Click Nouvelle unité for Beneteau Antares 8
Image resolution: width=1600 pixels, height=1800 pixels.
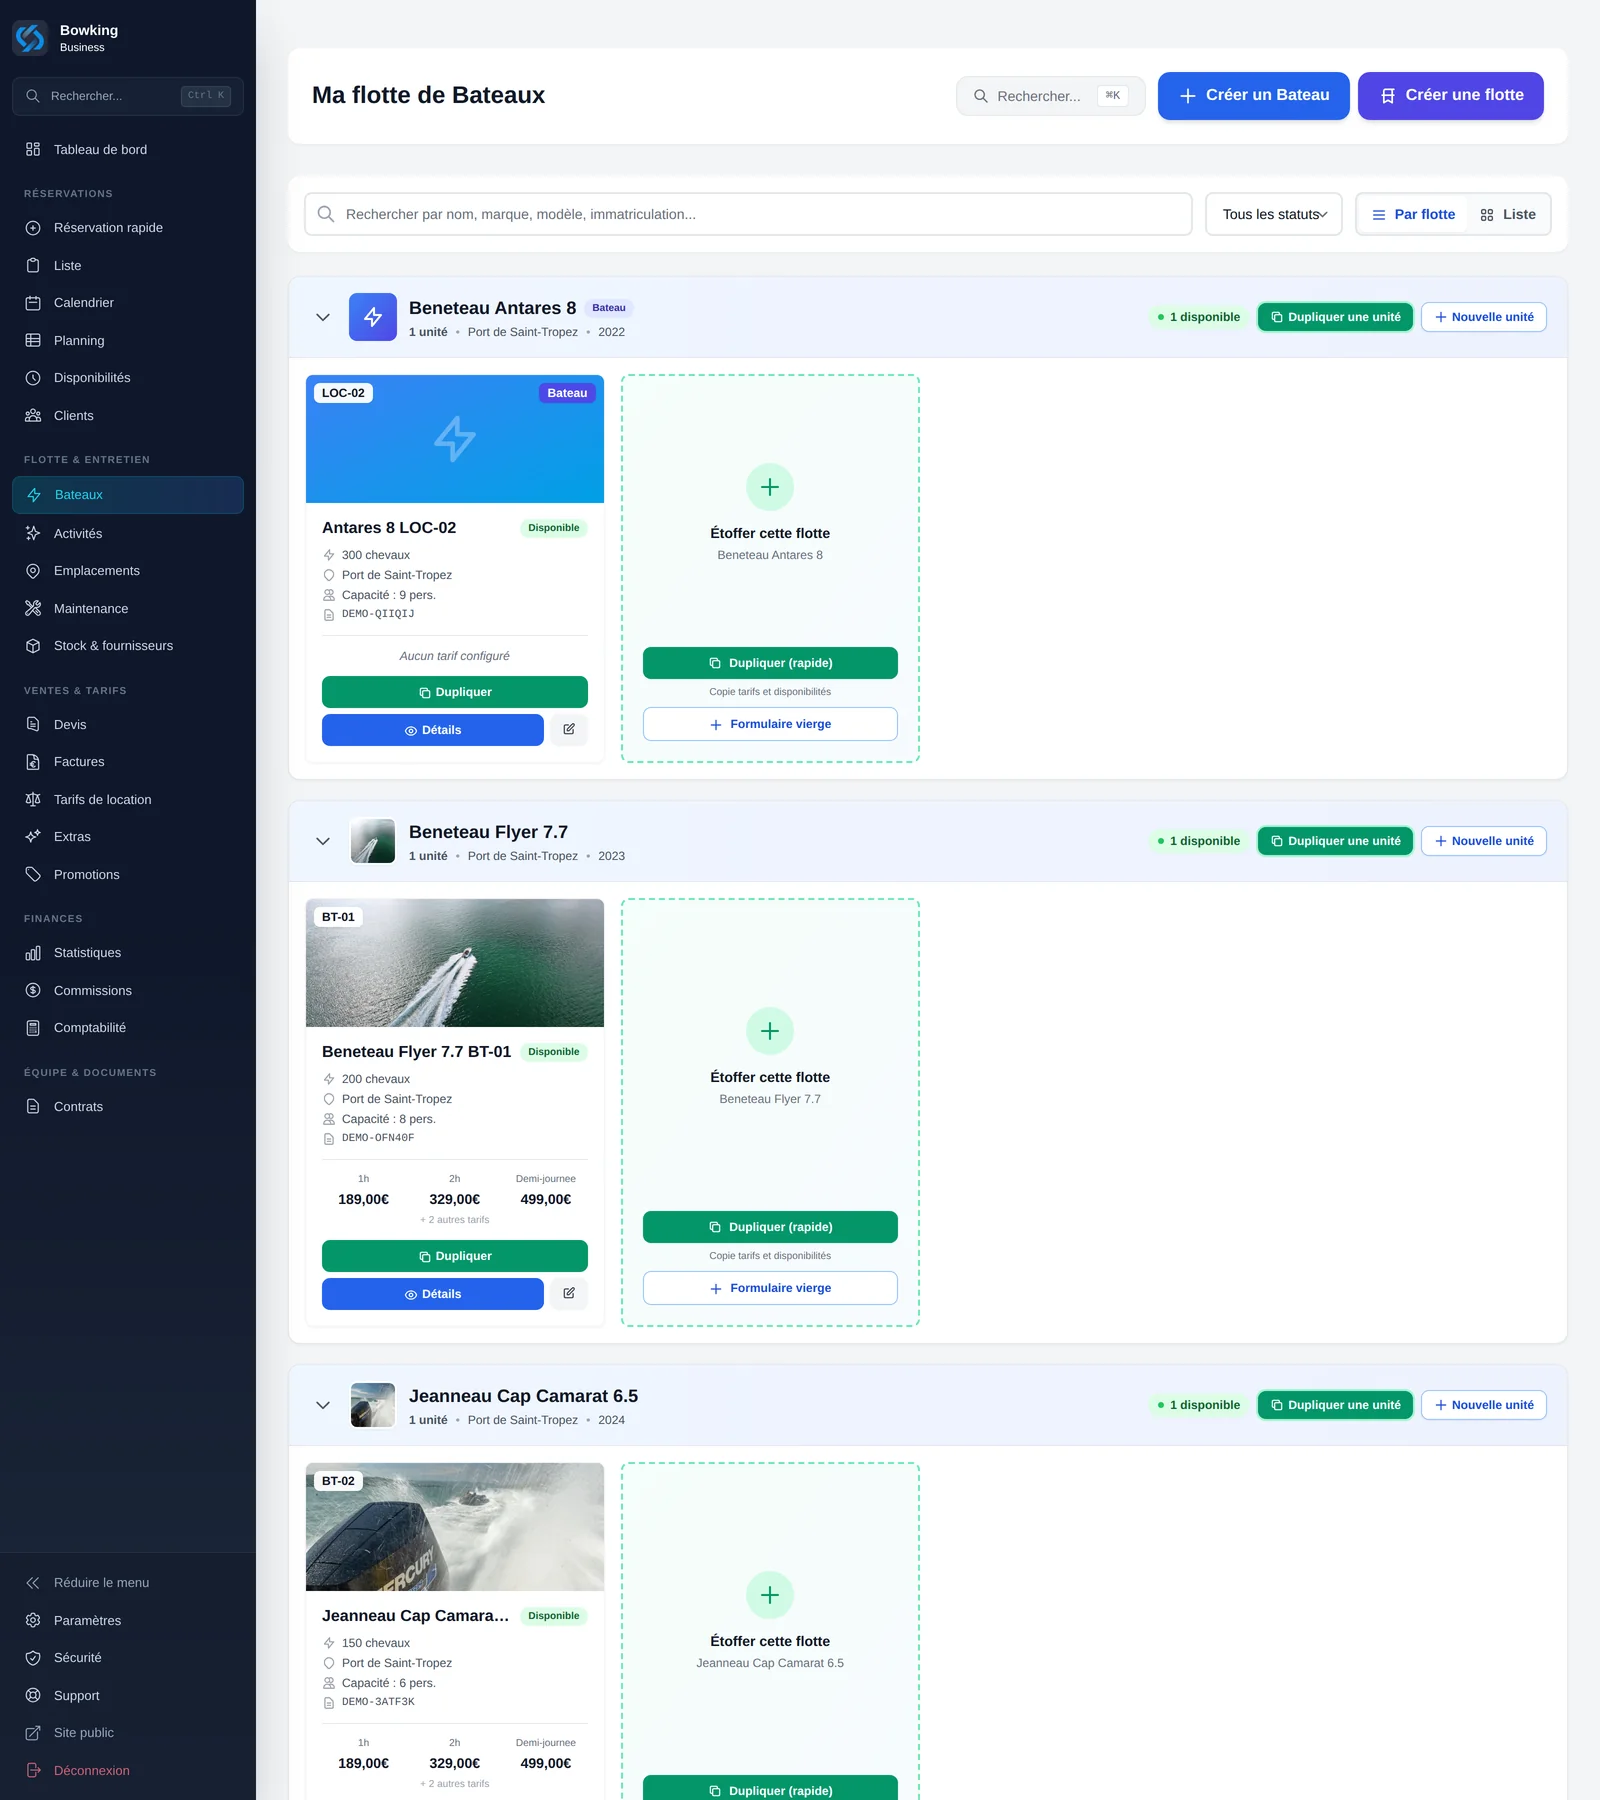click(1484, 317)
